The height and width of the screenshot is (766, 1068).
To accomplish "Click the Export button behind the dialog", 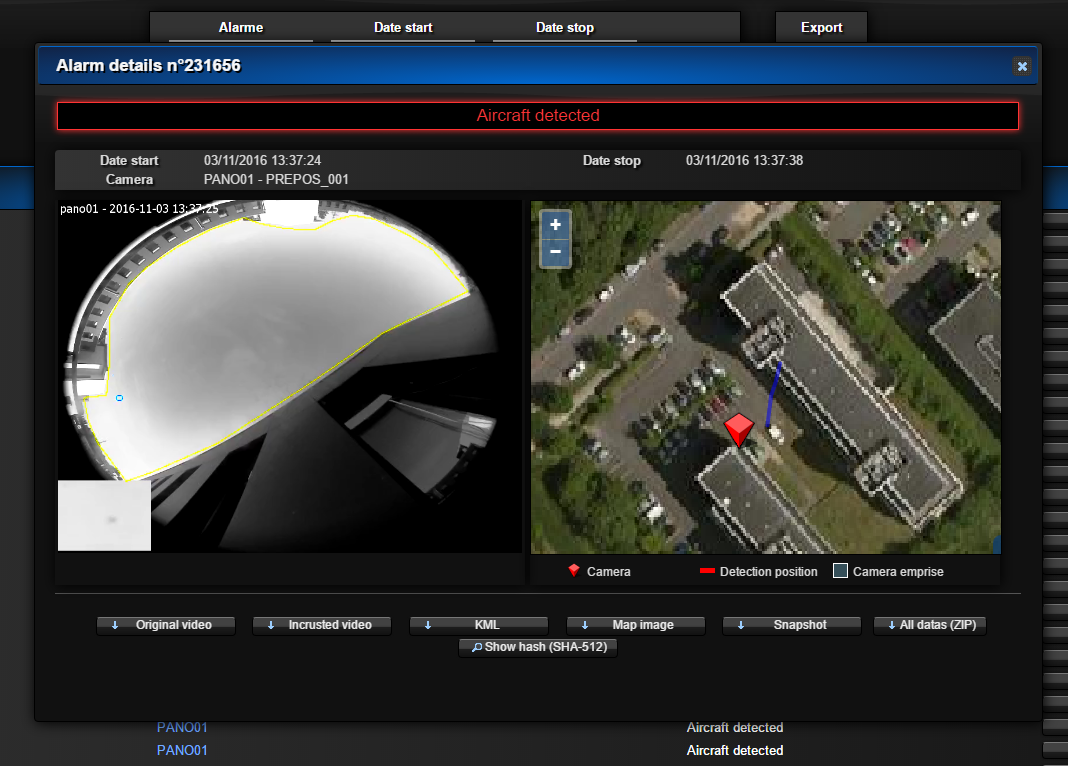I will point(821,28).
